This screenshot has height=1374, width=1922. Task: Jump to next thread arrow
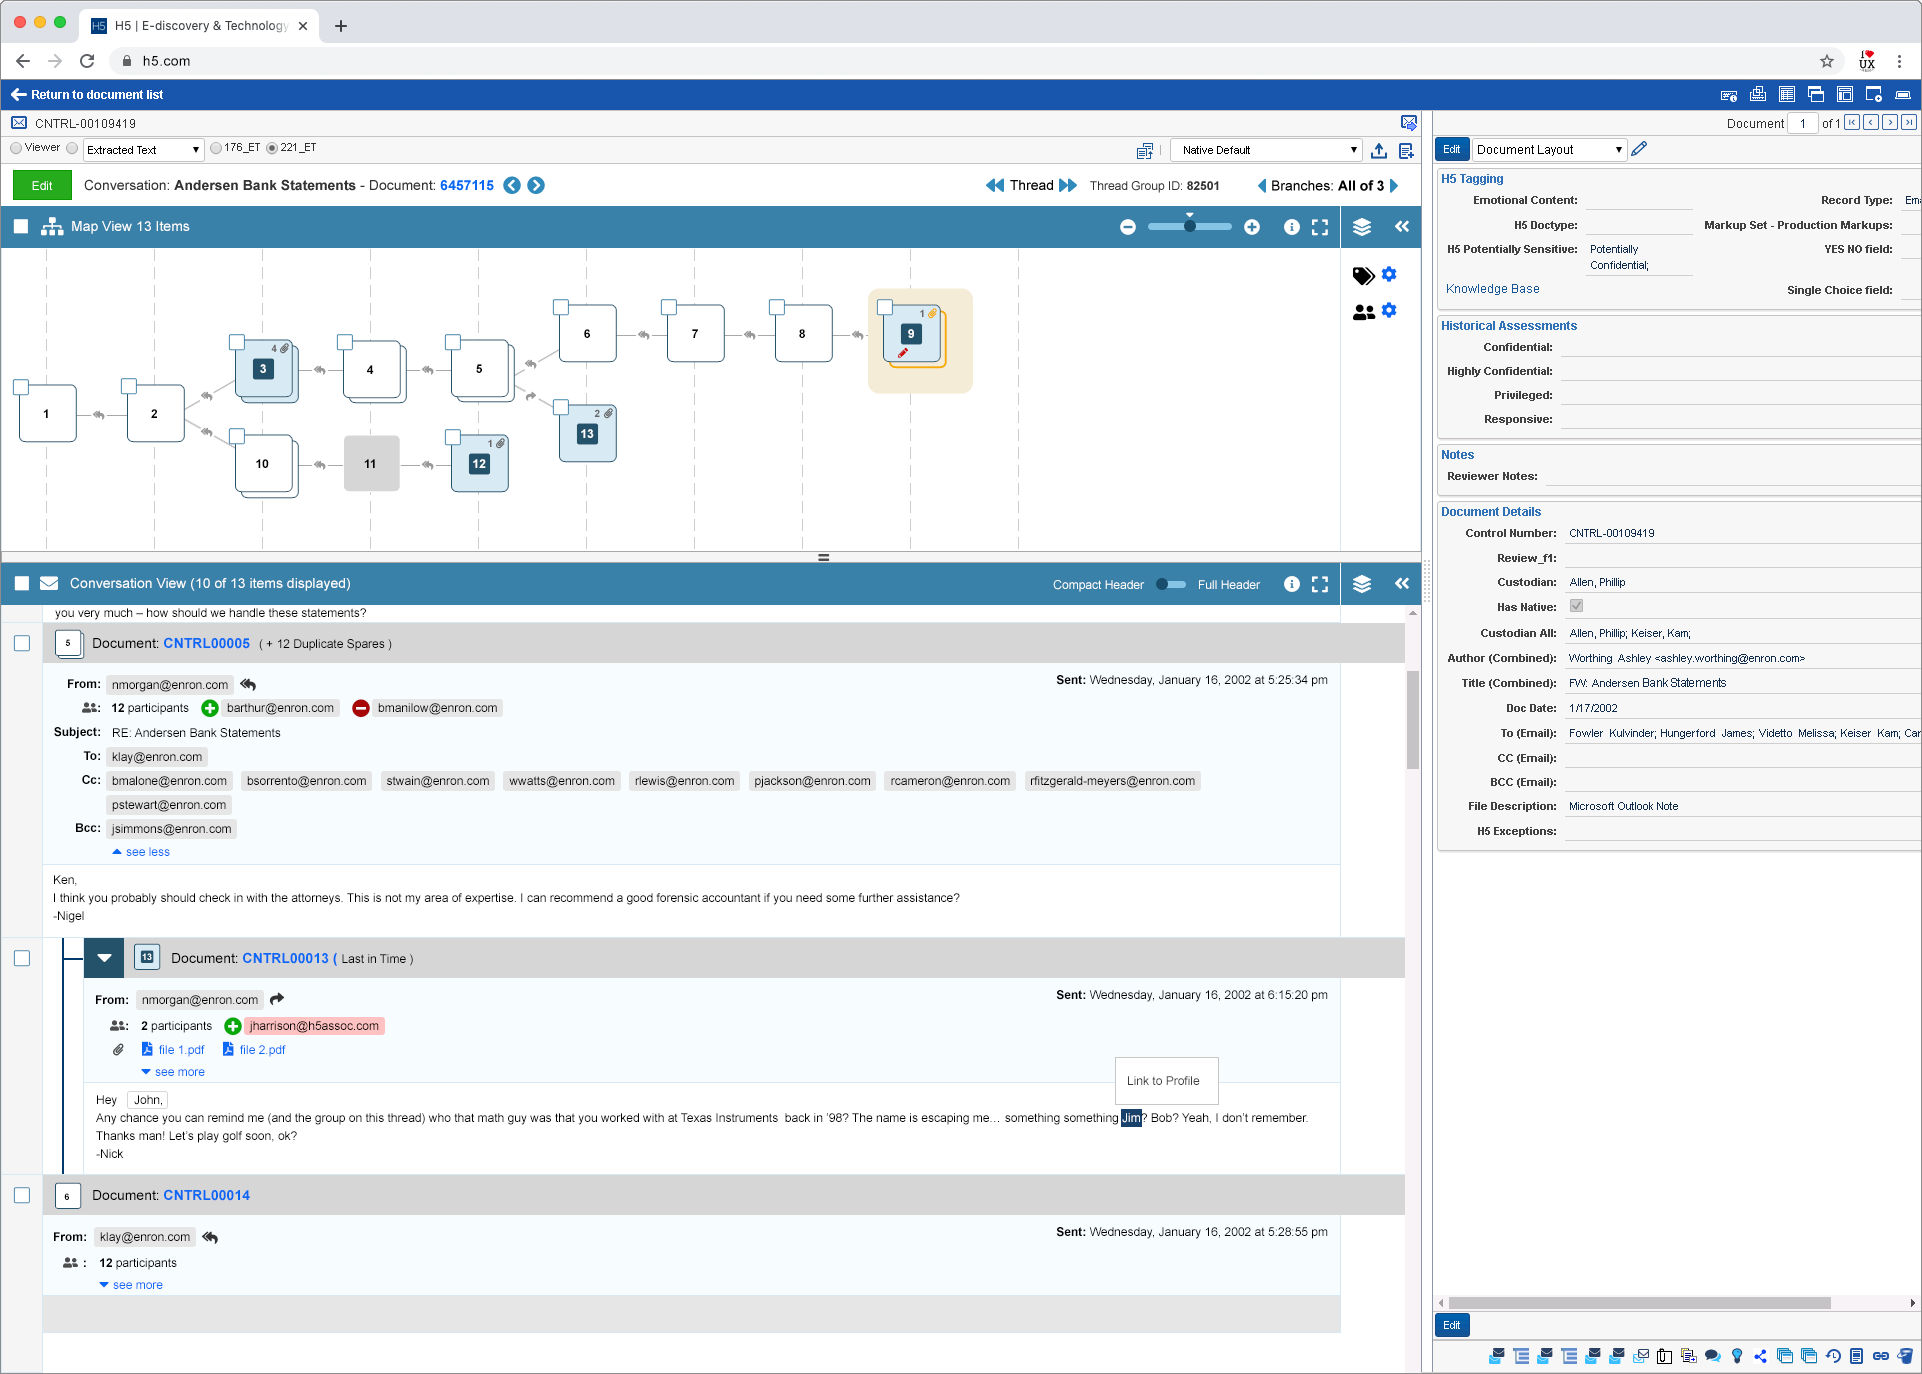click(1068, 185)
